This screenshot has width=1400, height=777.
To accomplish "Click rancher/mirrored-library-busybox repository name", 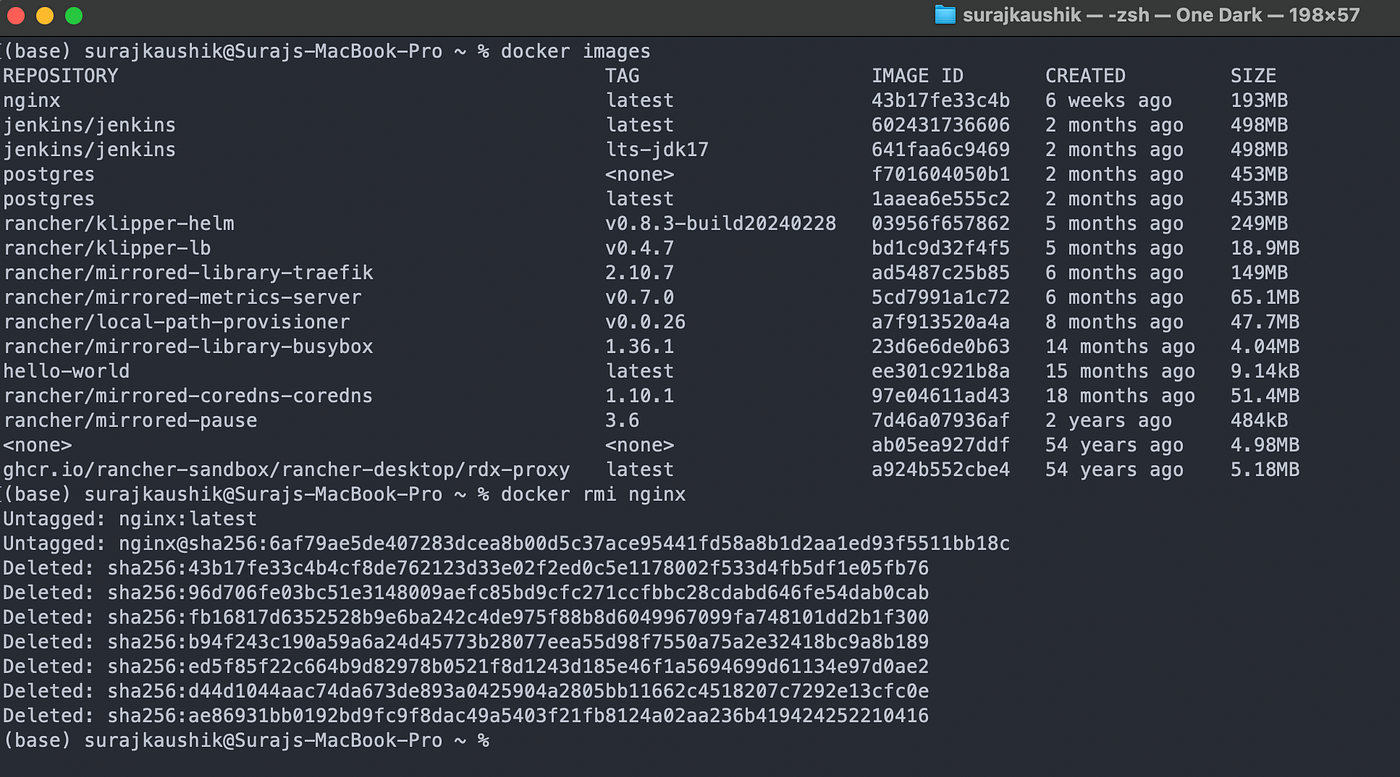I will (x=188, y=347).
